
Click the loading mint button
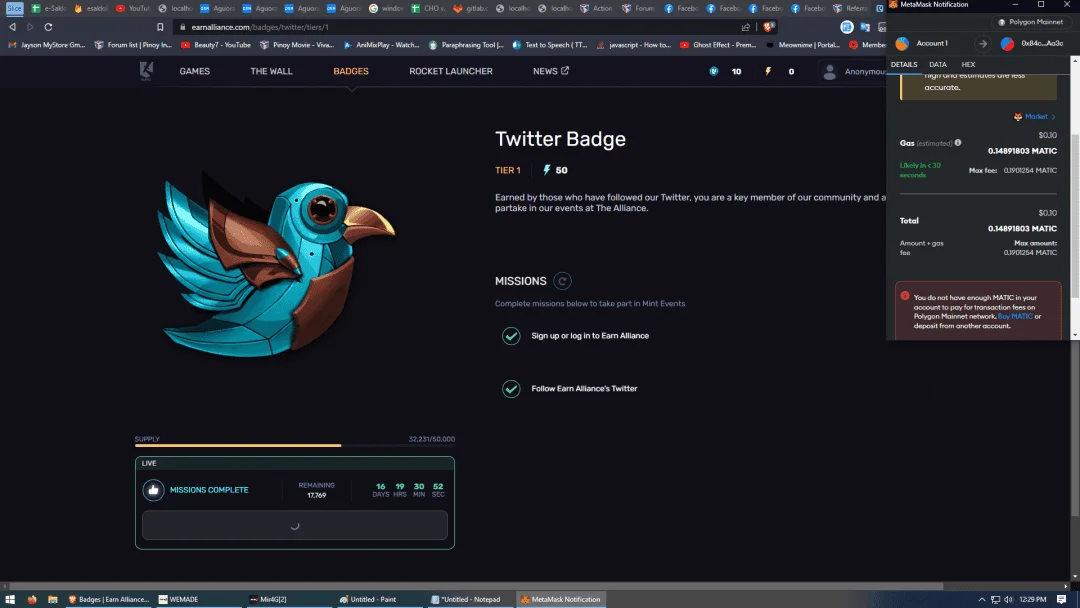(295, 525)
